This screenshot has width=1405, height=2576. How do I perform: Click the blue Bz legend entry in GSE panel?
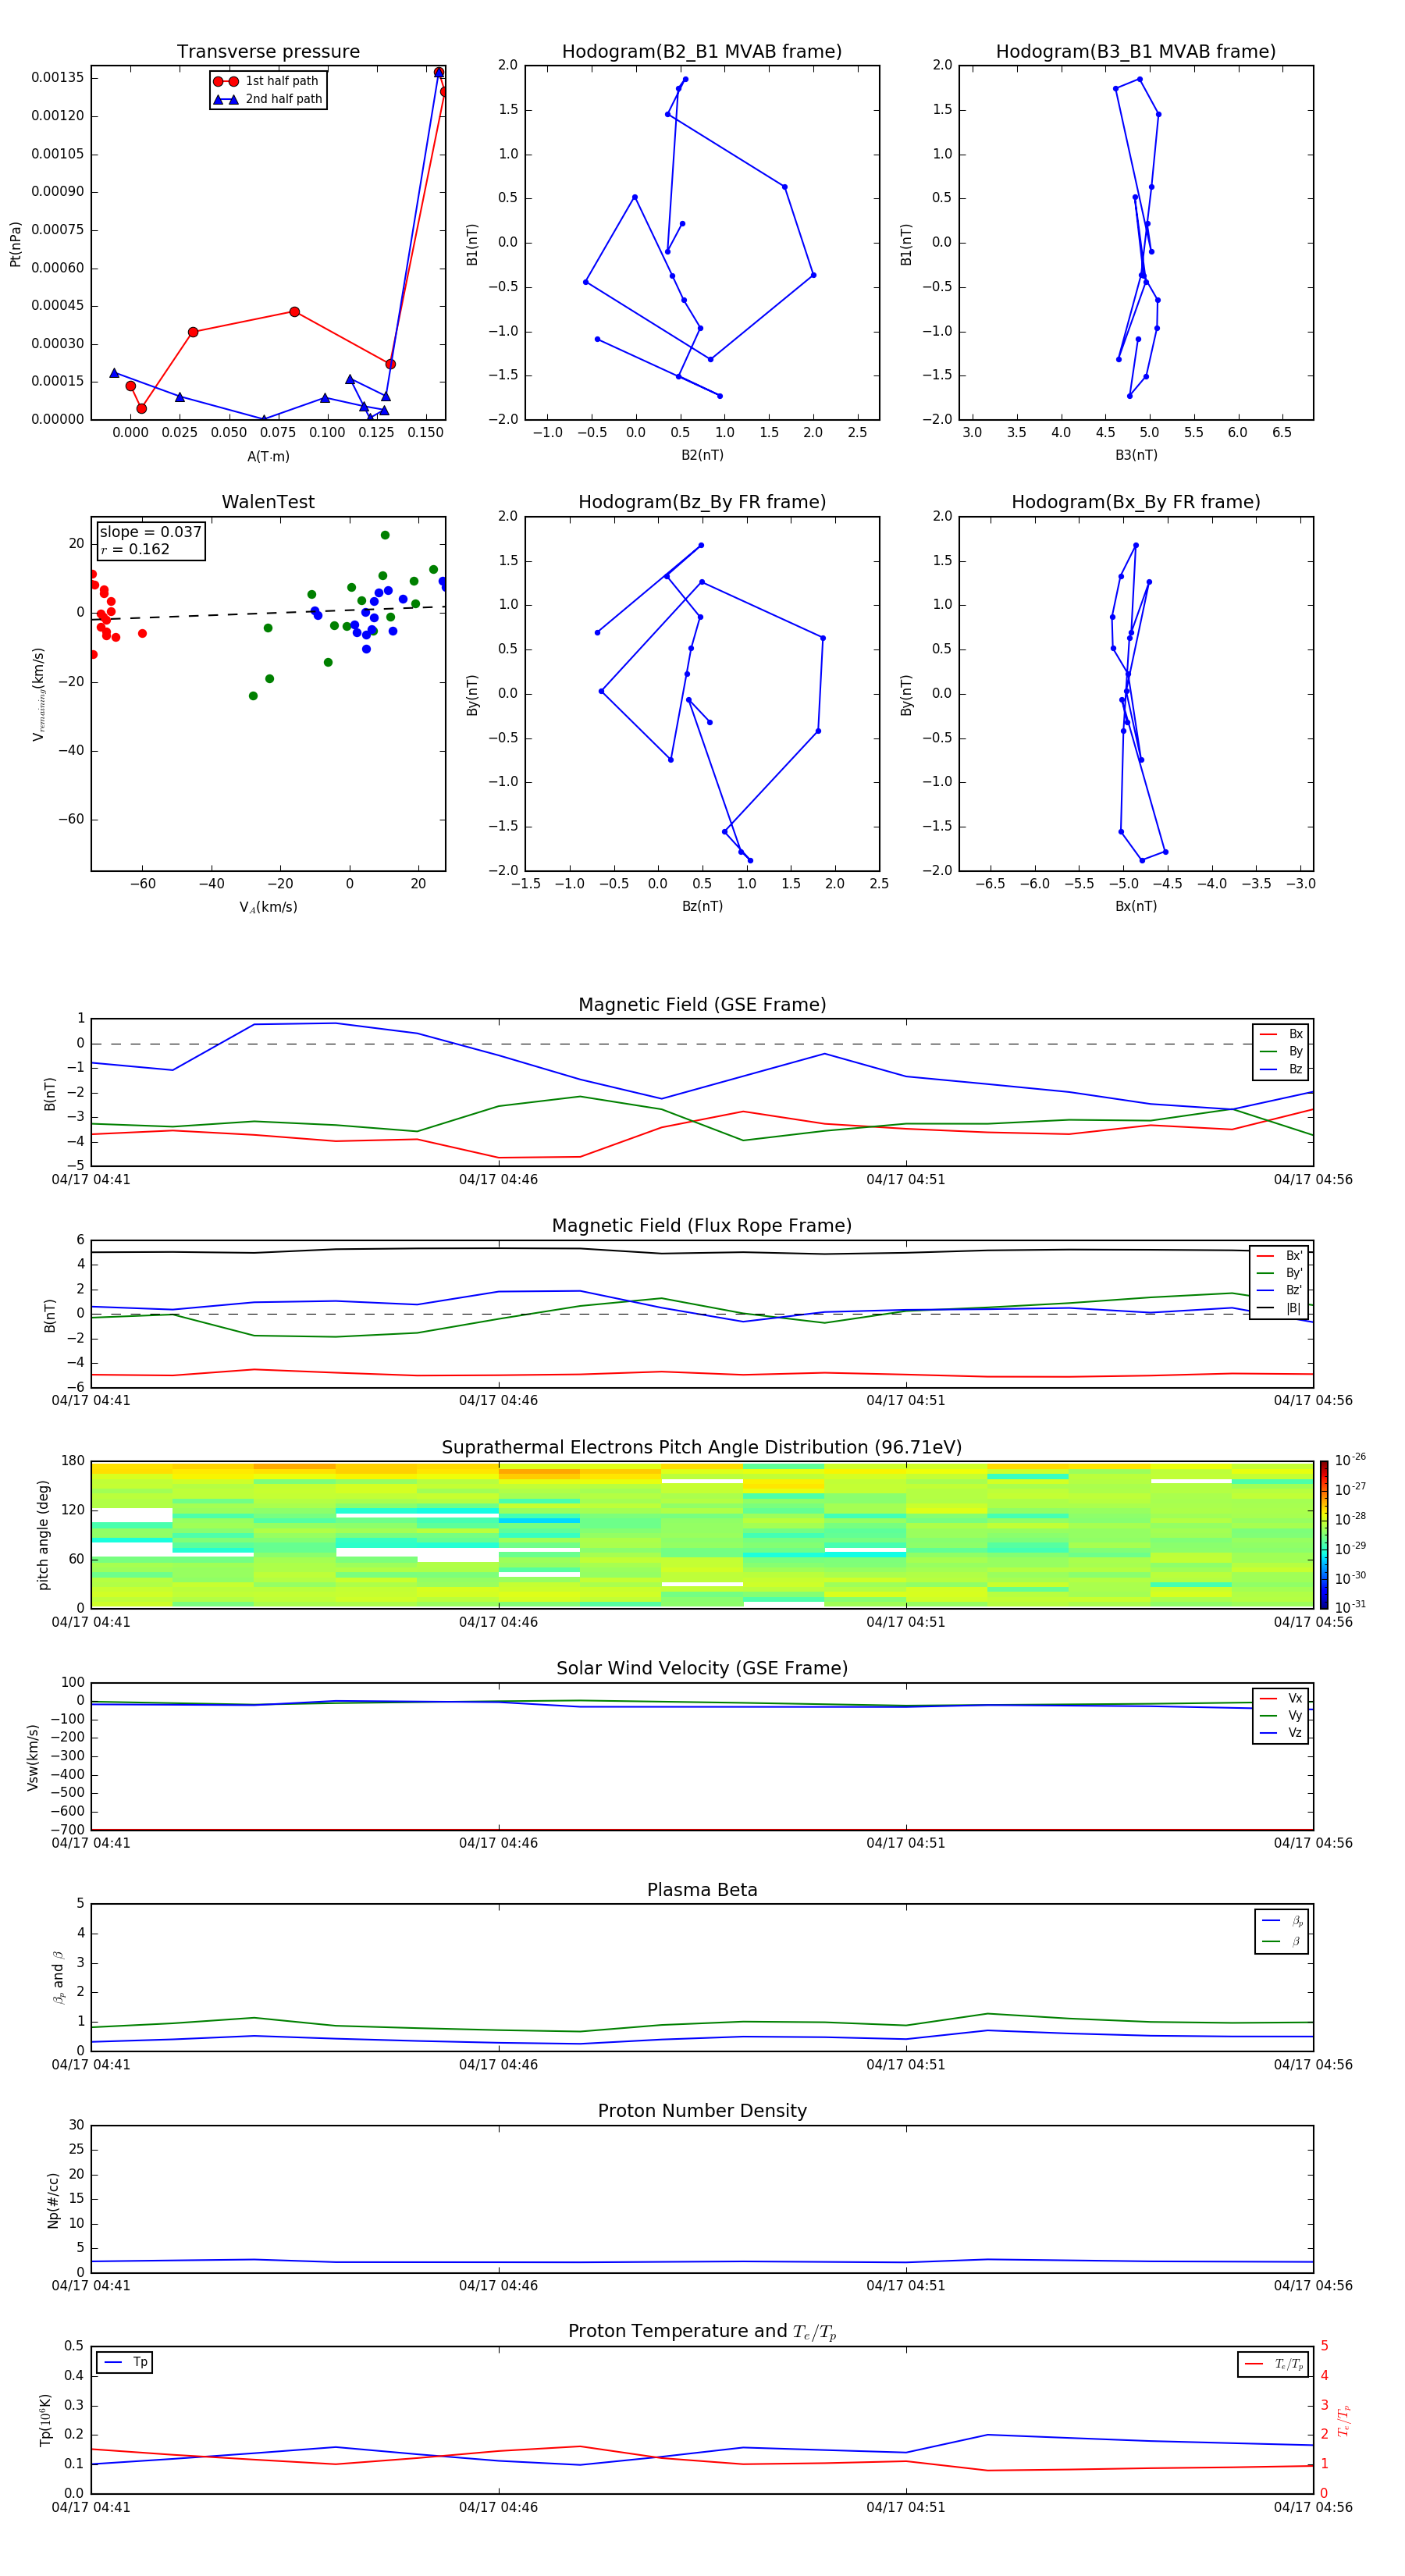(x=1281, y=1069)
